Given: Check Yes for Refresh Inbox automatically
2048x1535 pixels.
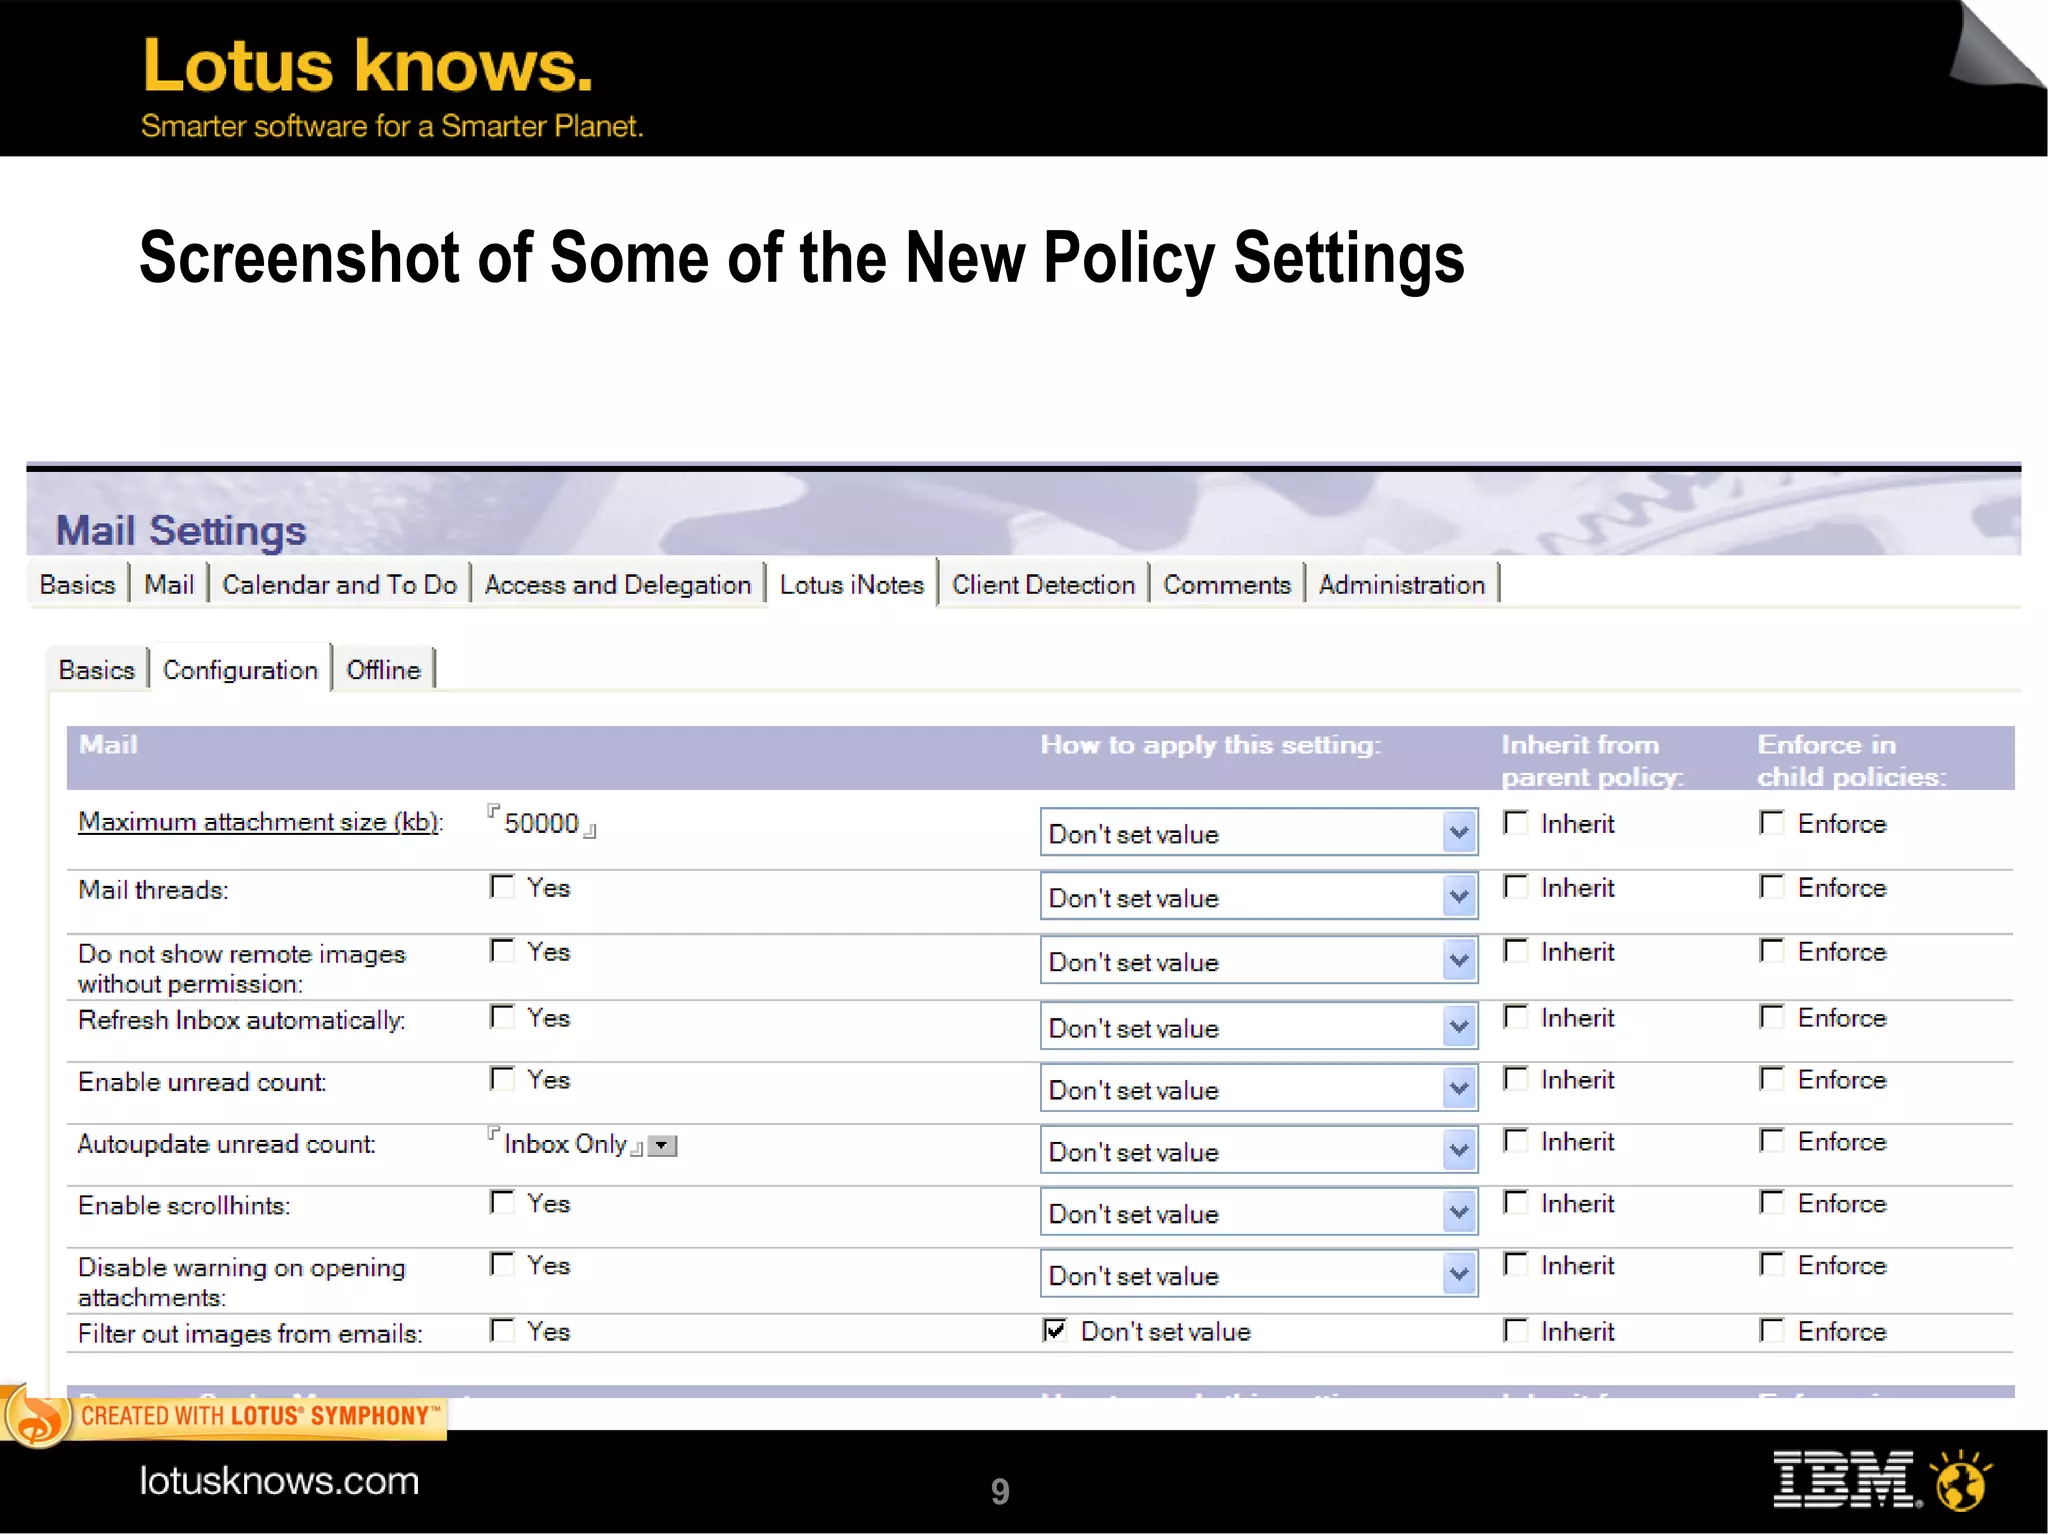Looking at the screenshot, I should coord(502,1017).
